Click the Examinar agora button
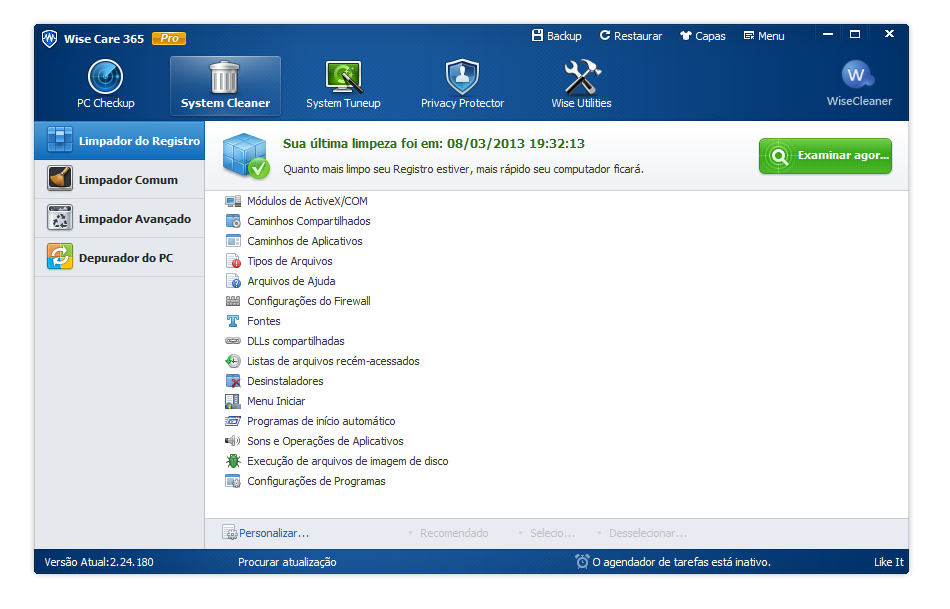950x609 pixels. pos(825,156)
